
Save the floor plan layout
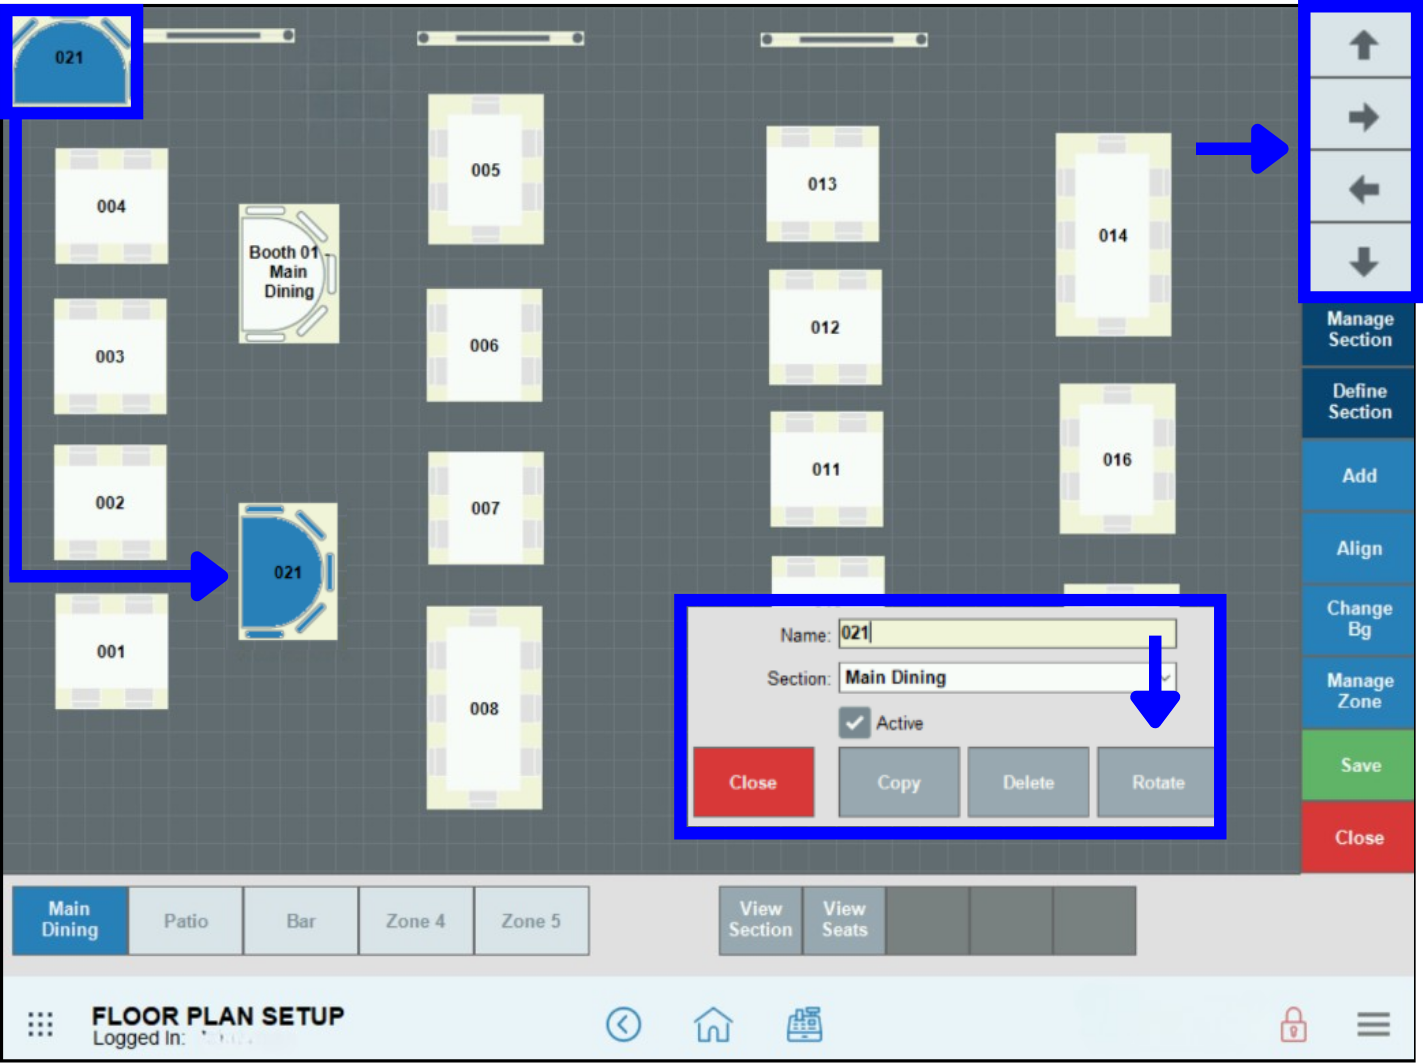1358,765
